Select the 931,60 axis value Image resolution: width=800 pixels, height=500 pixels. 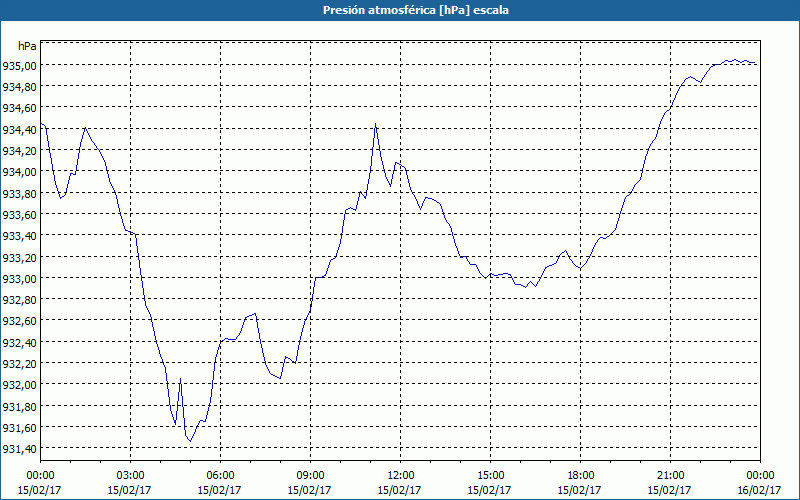(19, 428)
